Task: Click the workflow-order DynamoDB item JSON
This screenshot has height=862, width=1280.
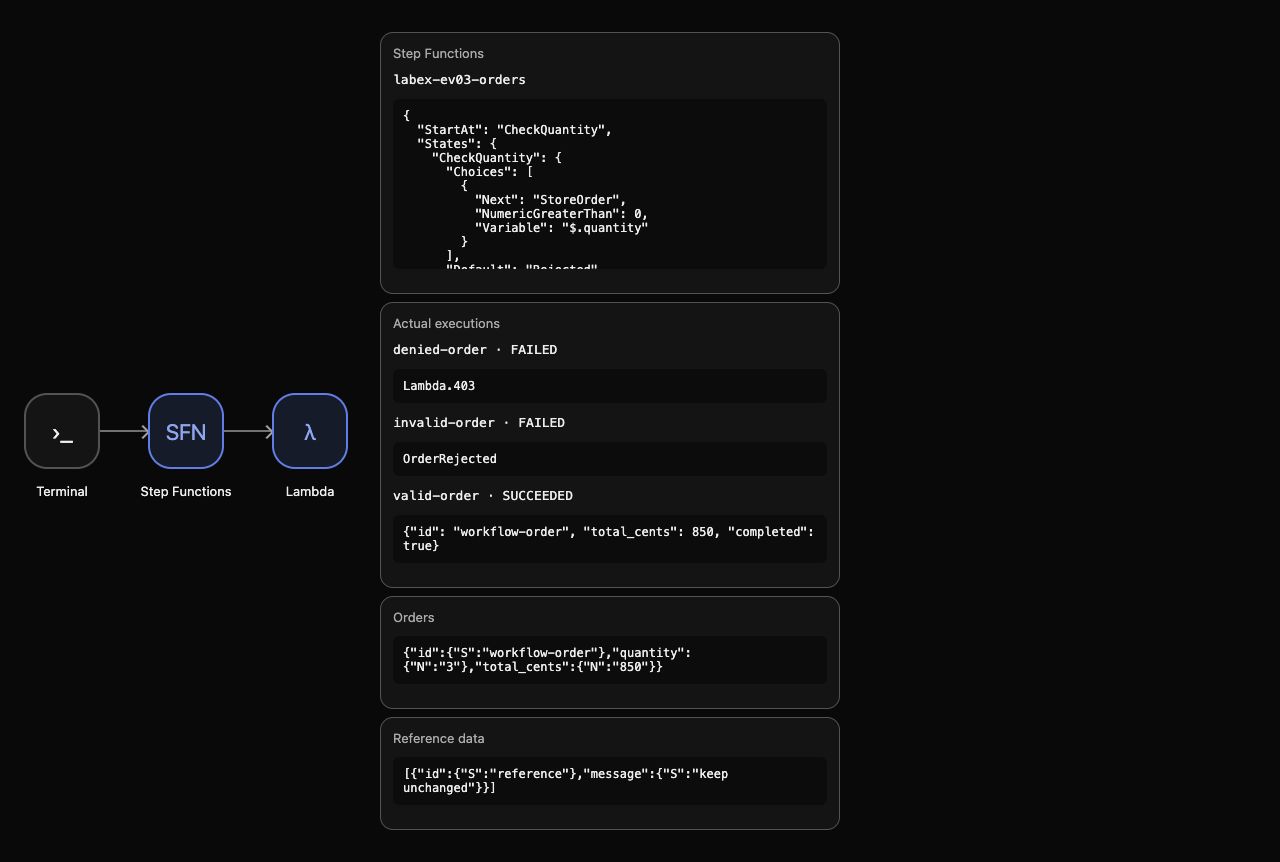Action: [x=610, y=660]
